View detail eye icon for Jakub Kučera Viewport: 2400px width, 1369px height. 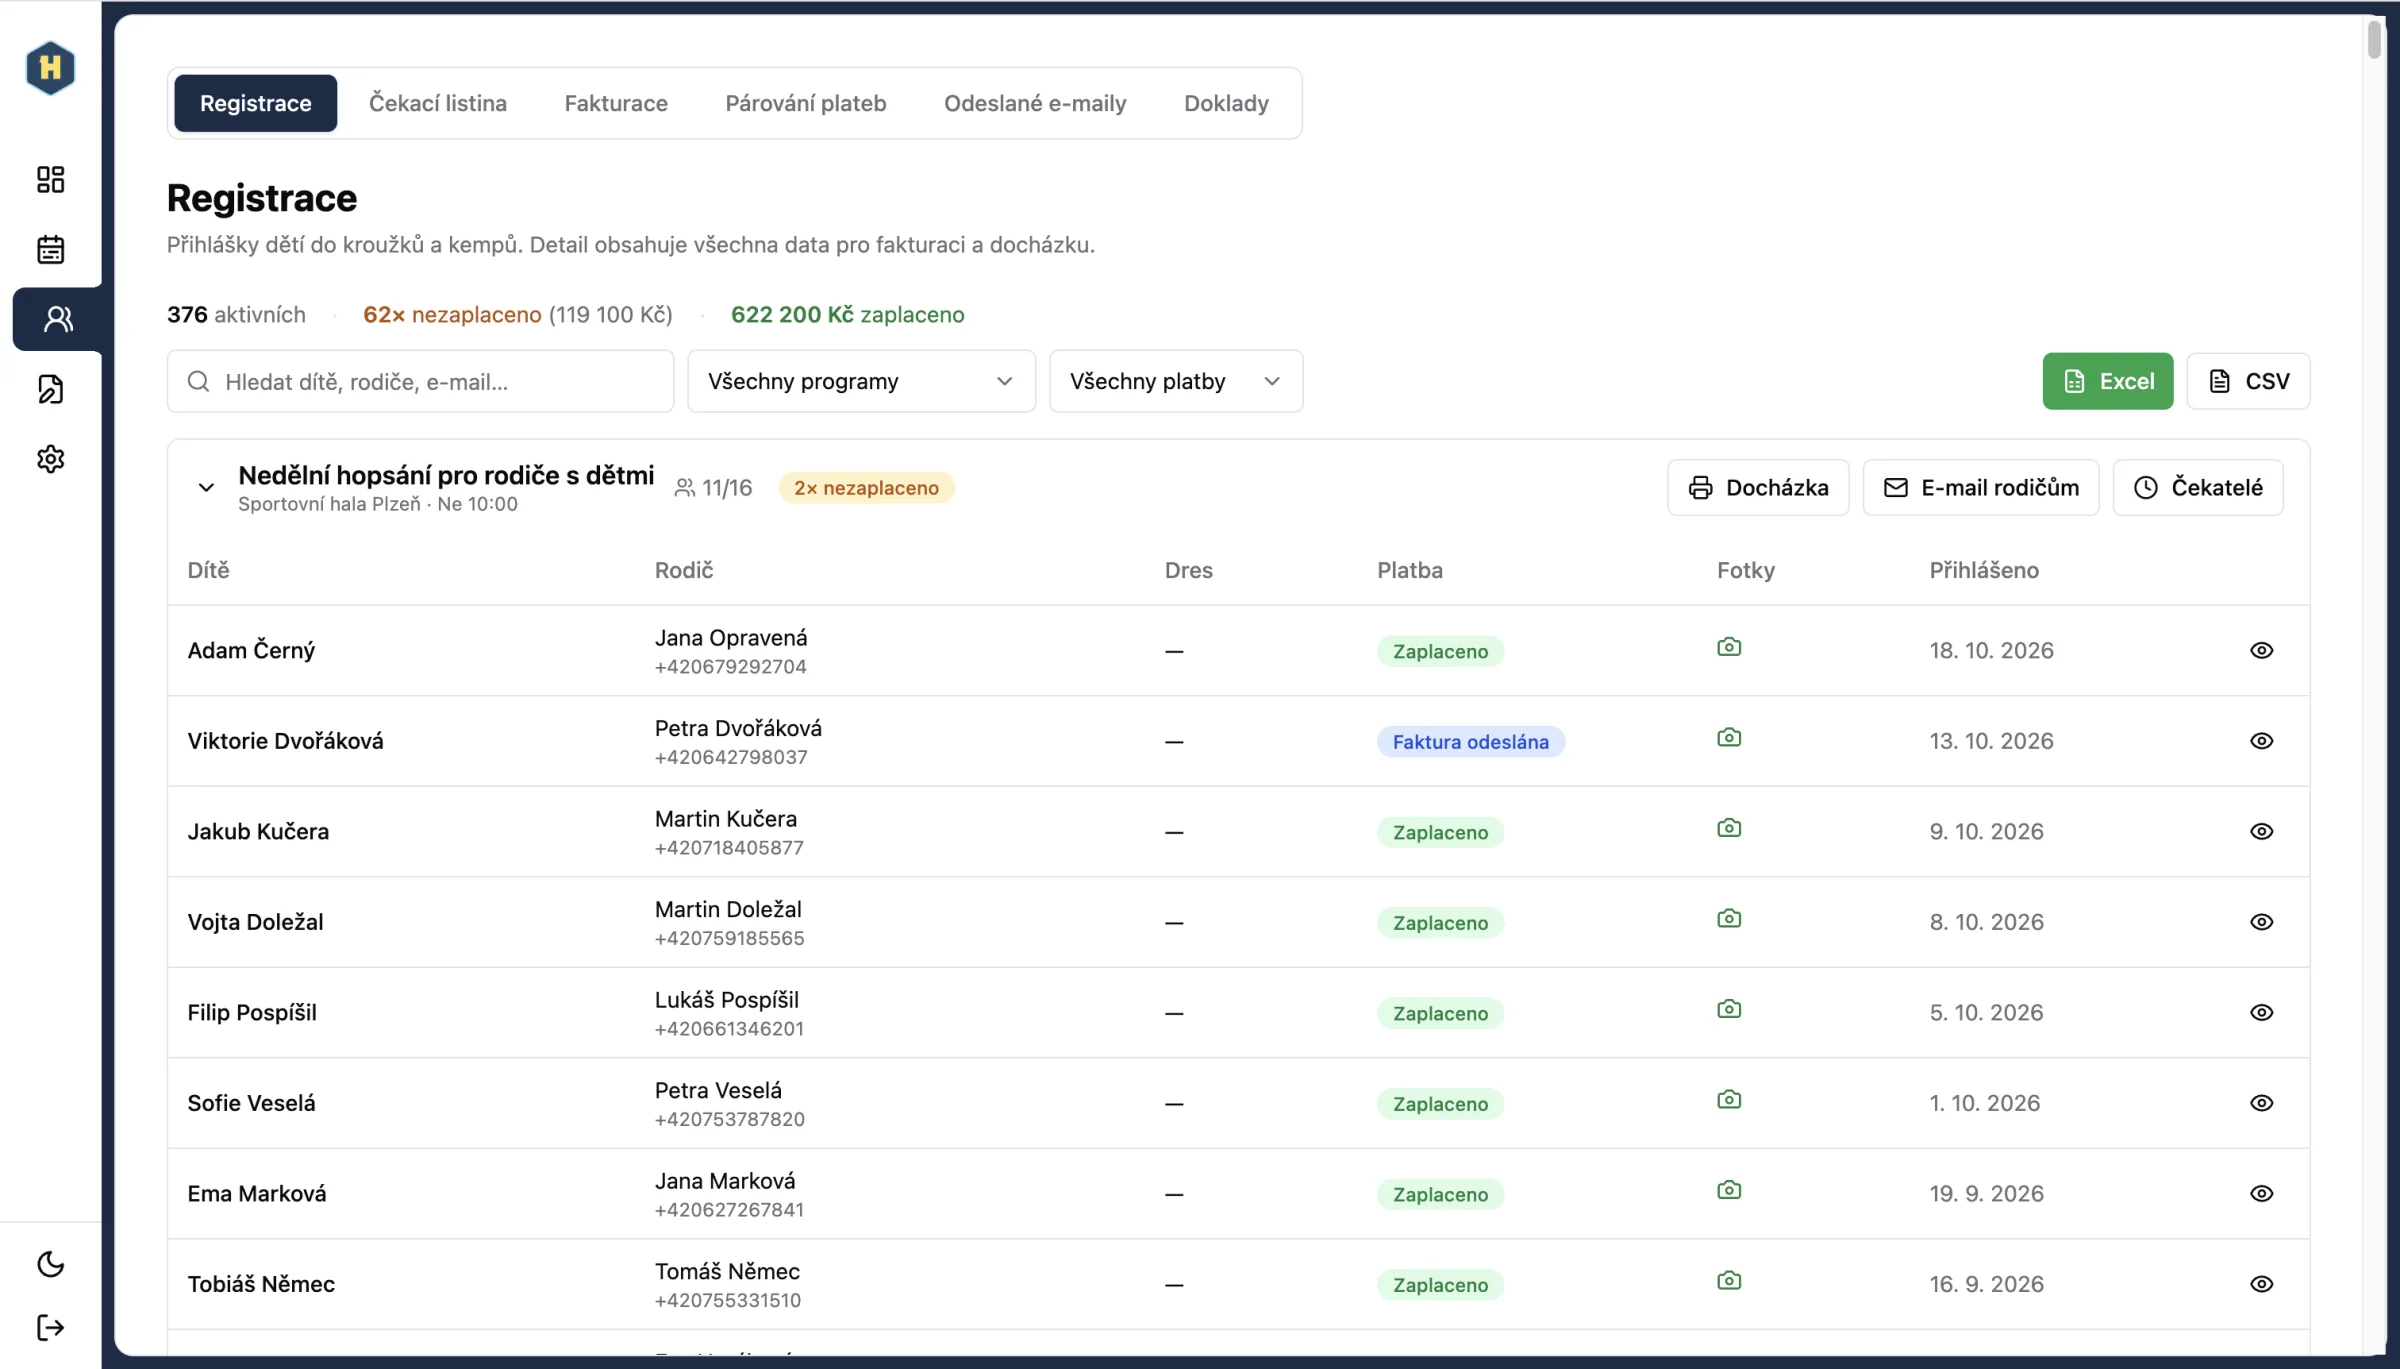(x=2261, y=831)
